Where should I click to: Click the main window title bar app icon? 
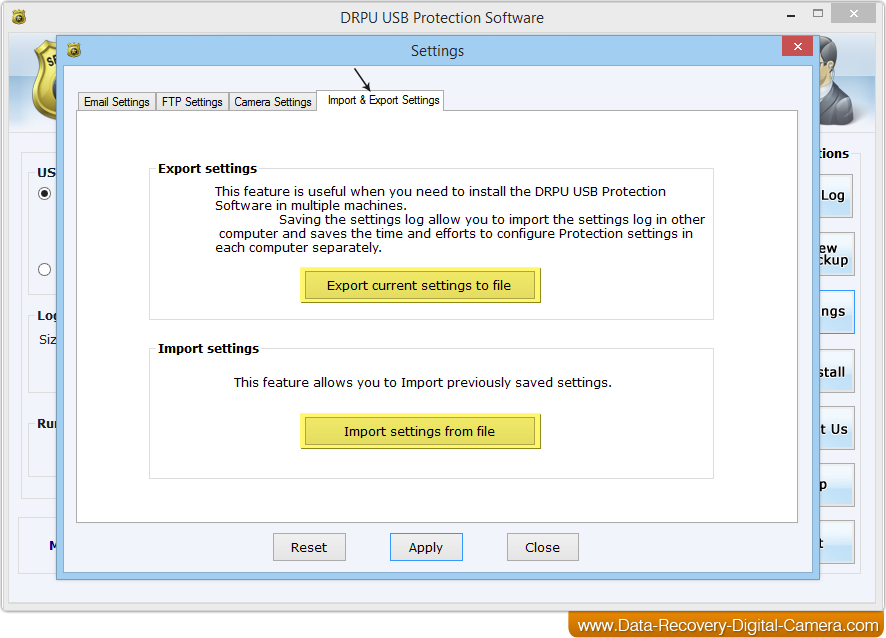tap(19, 17)
